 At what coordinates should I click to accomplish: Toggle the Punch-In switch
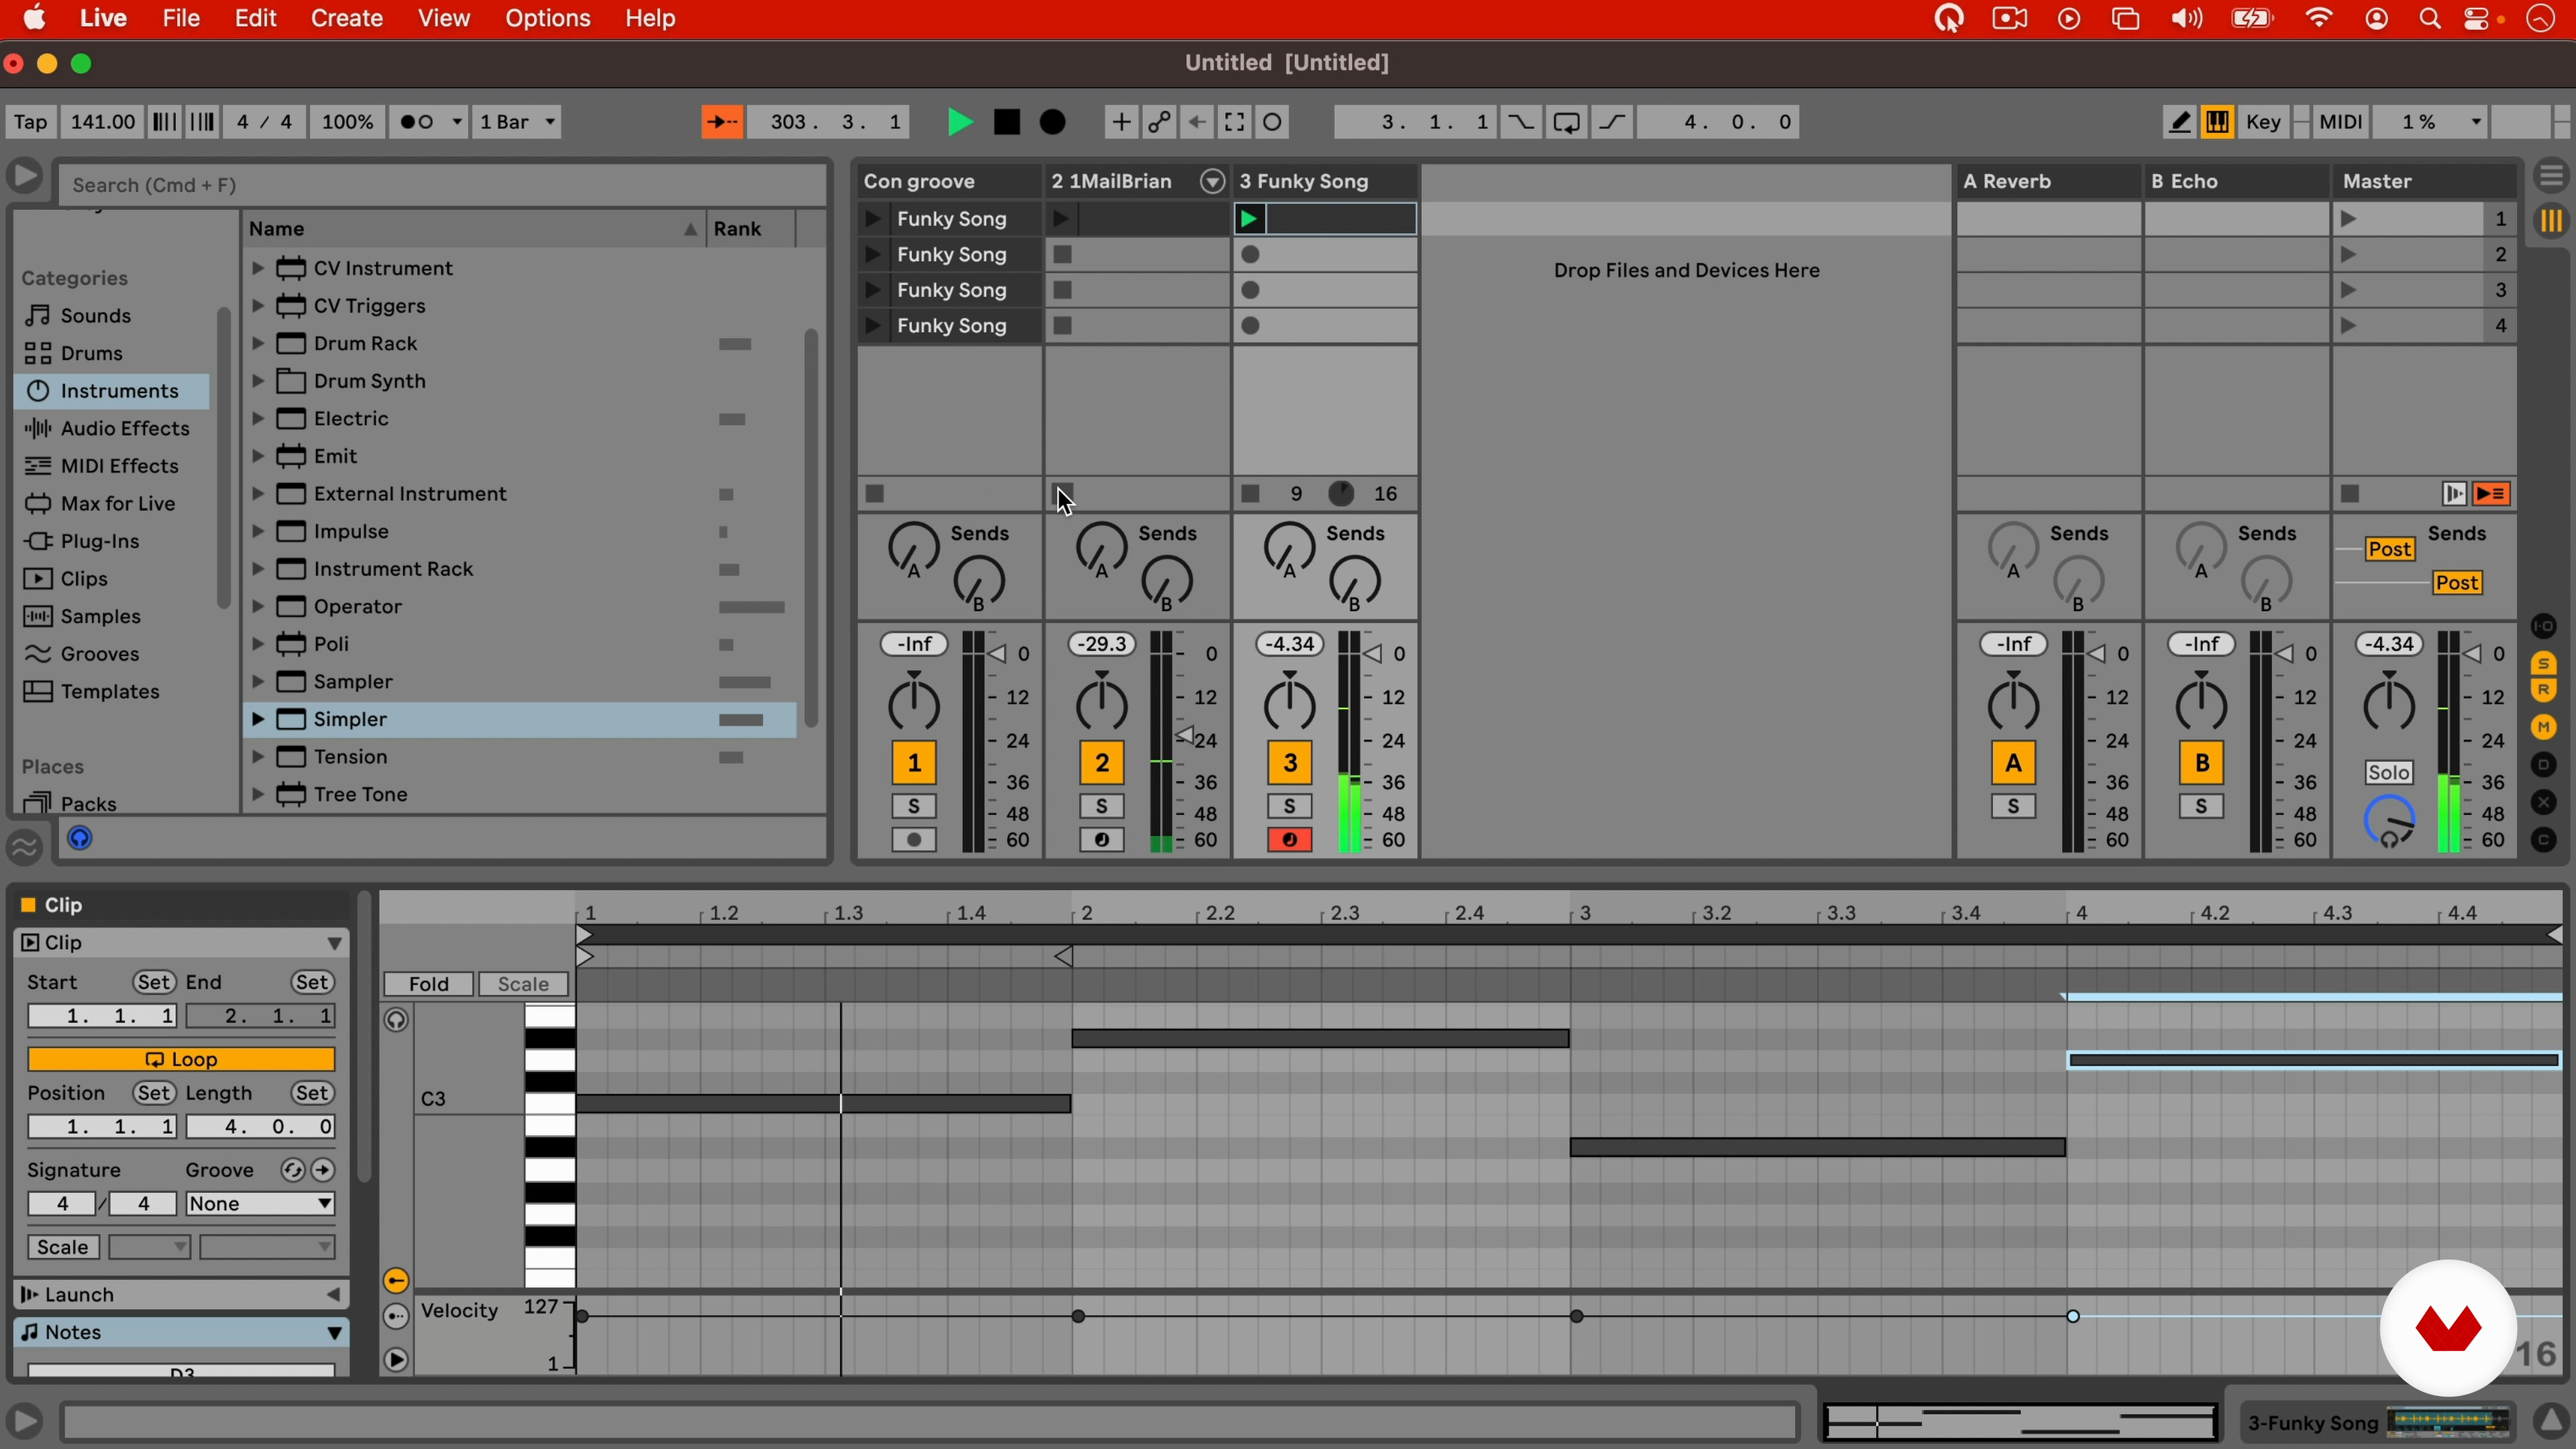tap(1520, 122)
